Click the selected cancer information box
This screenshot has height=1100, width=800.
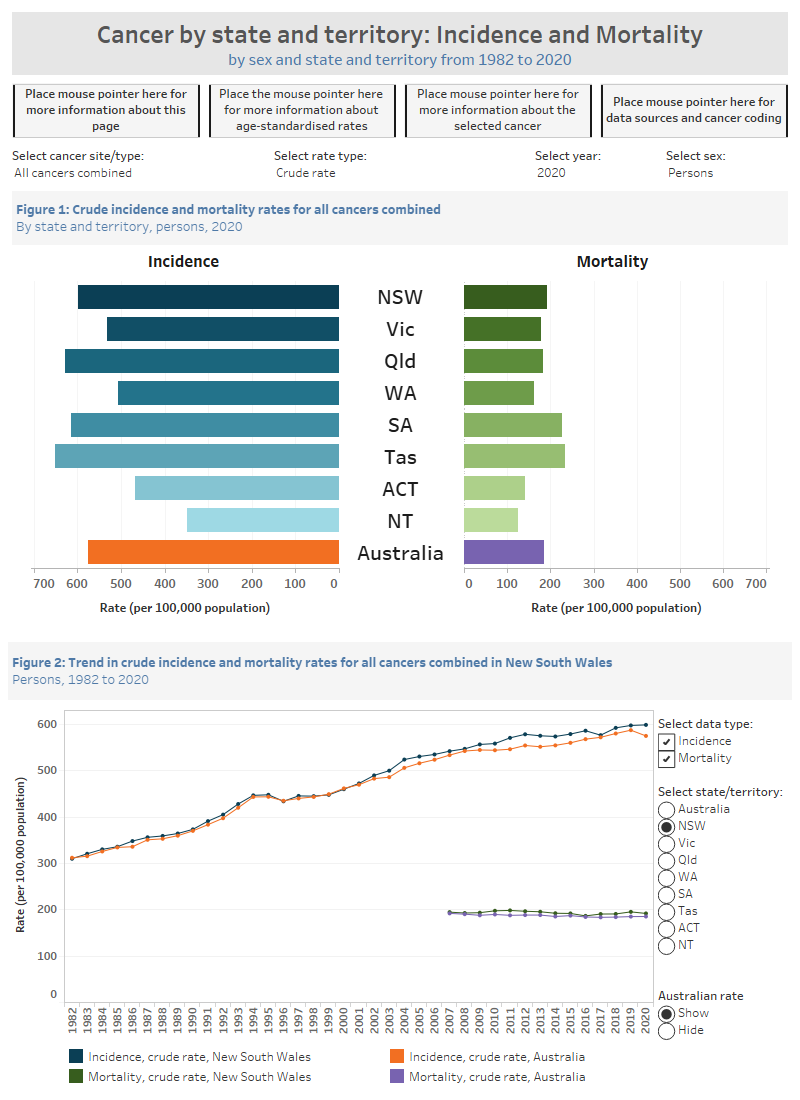(x=498, y=110)
